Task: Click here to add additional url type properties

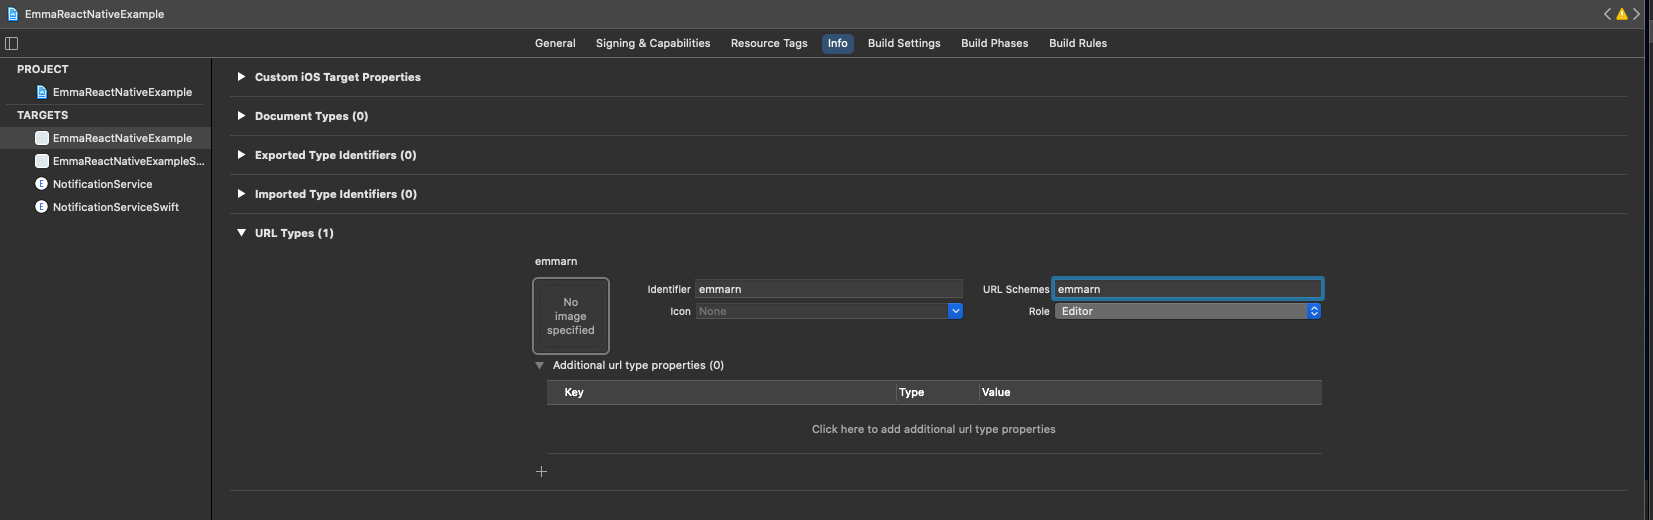Action: coord(933,429)
